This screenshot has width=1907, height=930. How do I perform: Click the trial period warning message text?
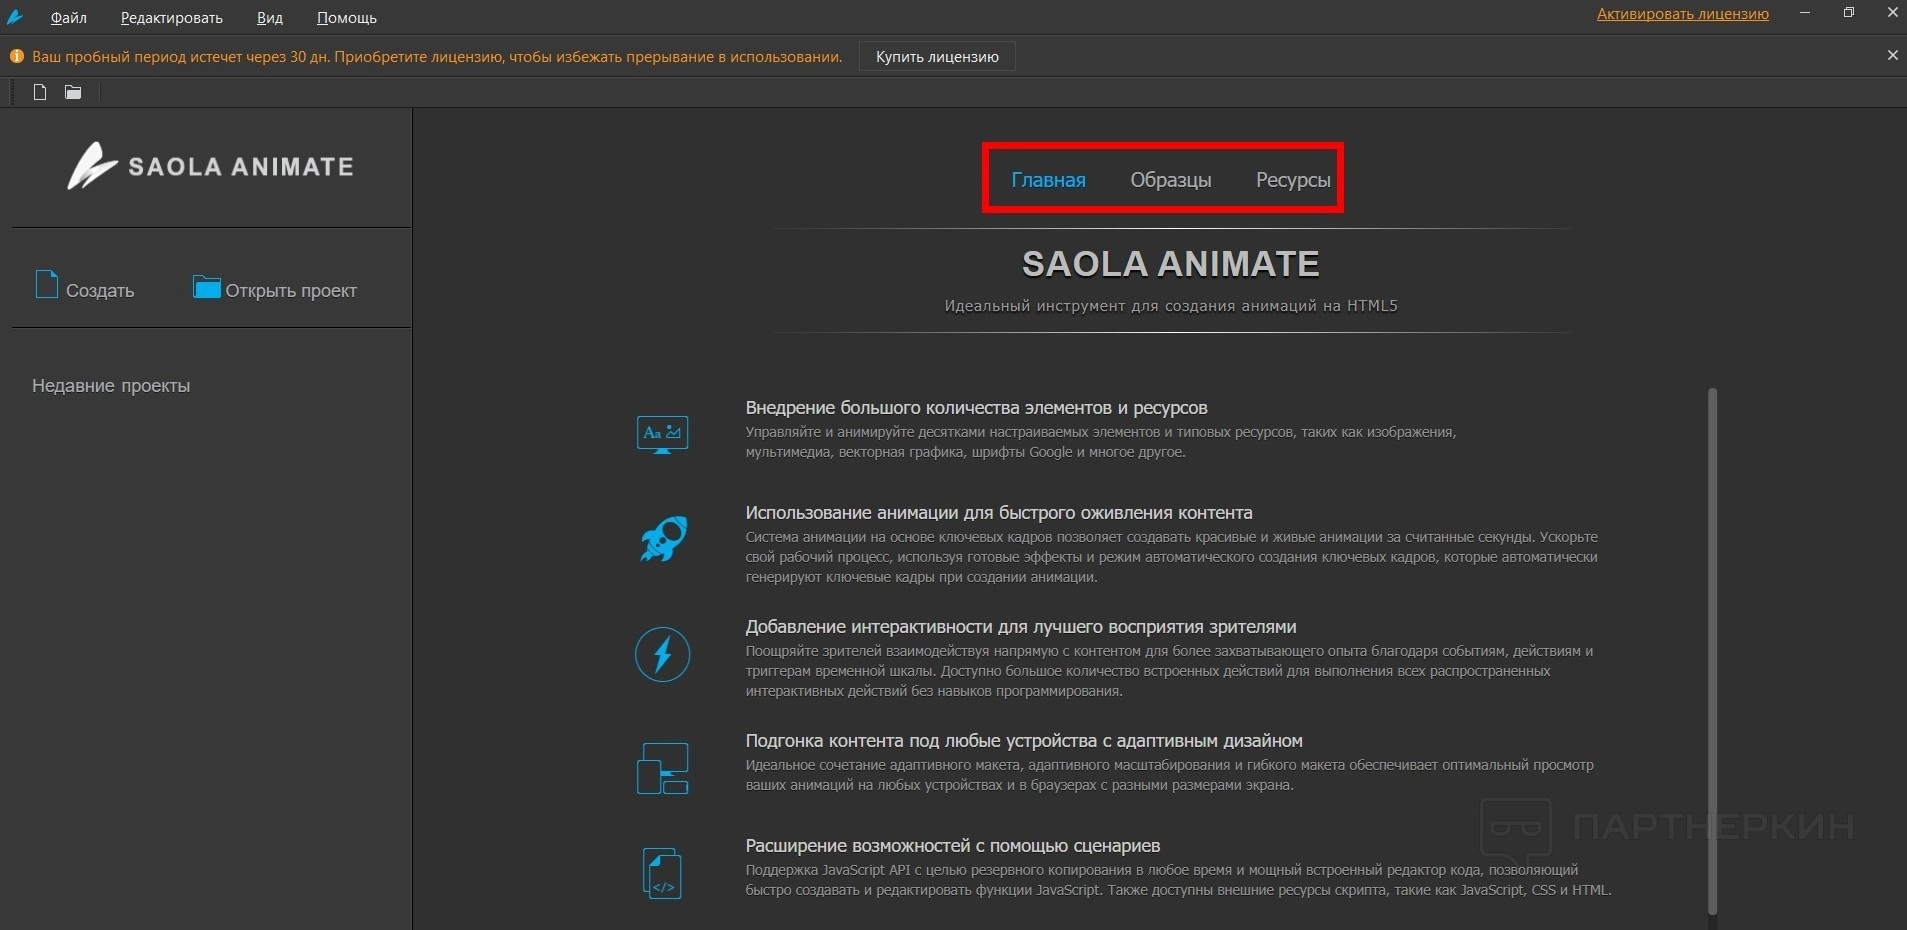click(x=437, y=57)
